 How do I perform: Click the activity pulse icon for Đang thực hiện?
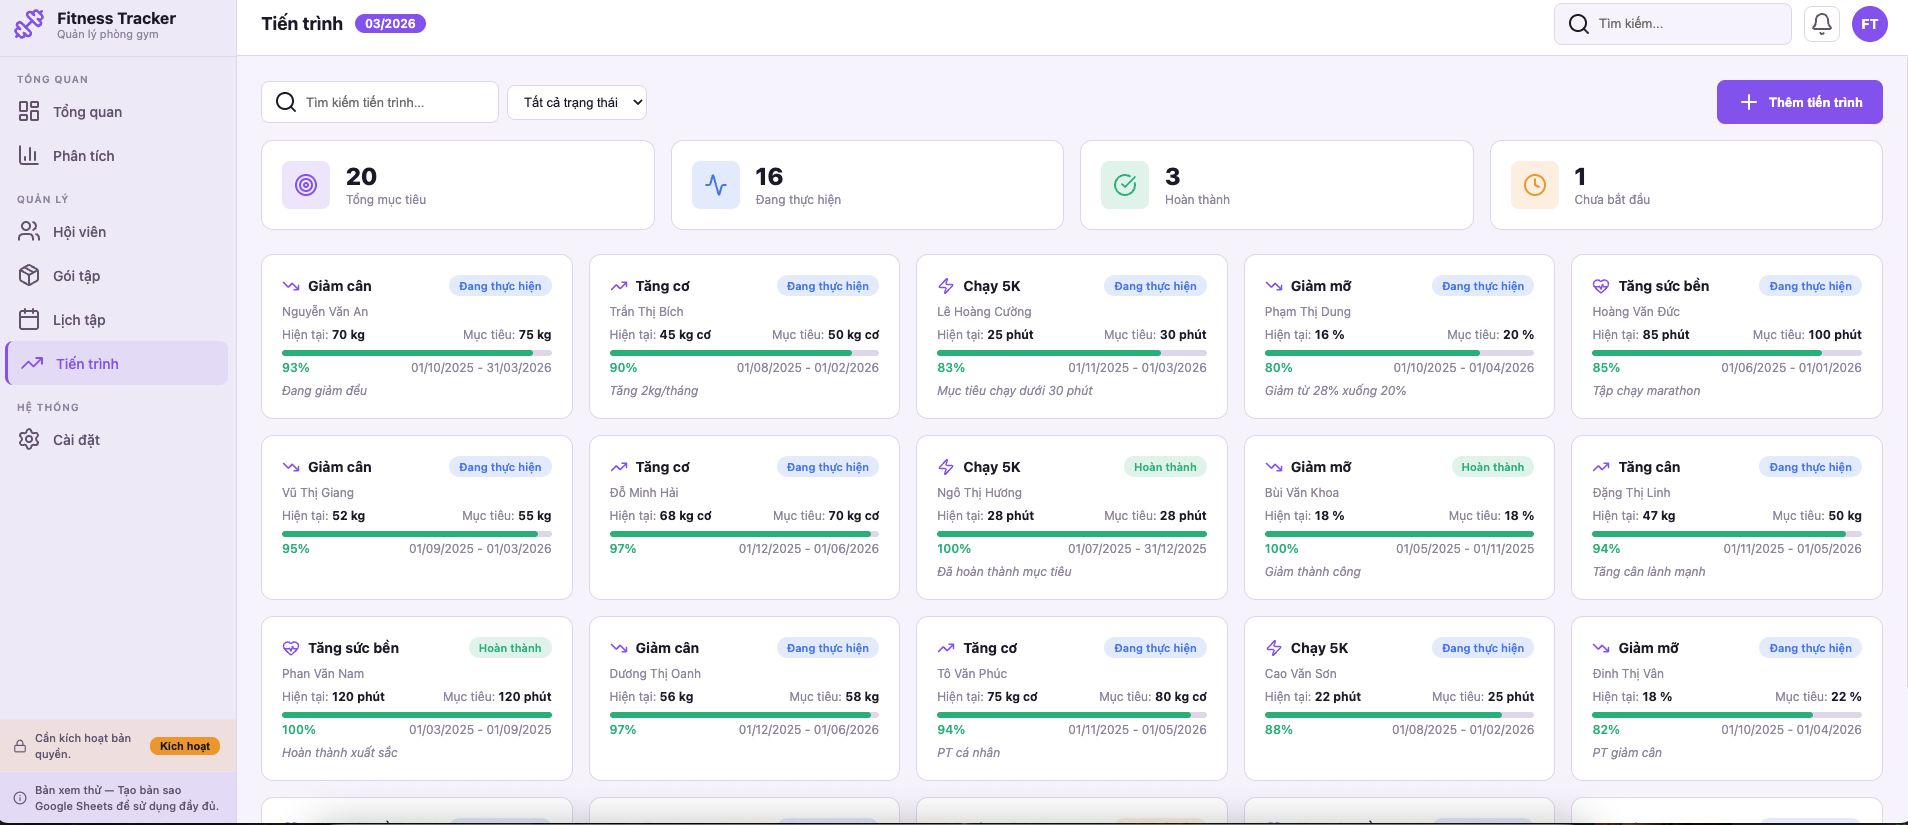(x=716, y=185)
